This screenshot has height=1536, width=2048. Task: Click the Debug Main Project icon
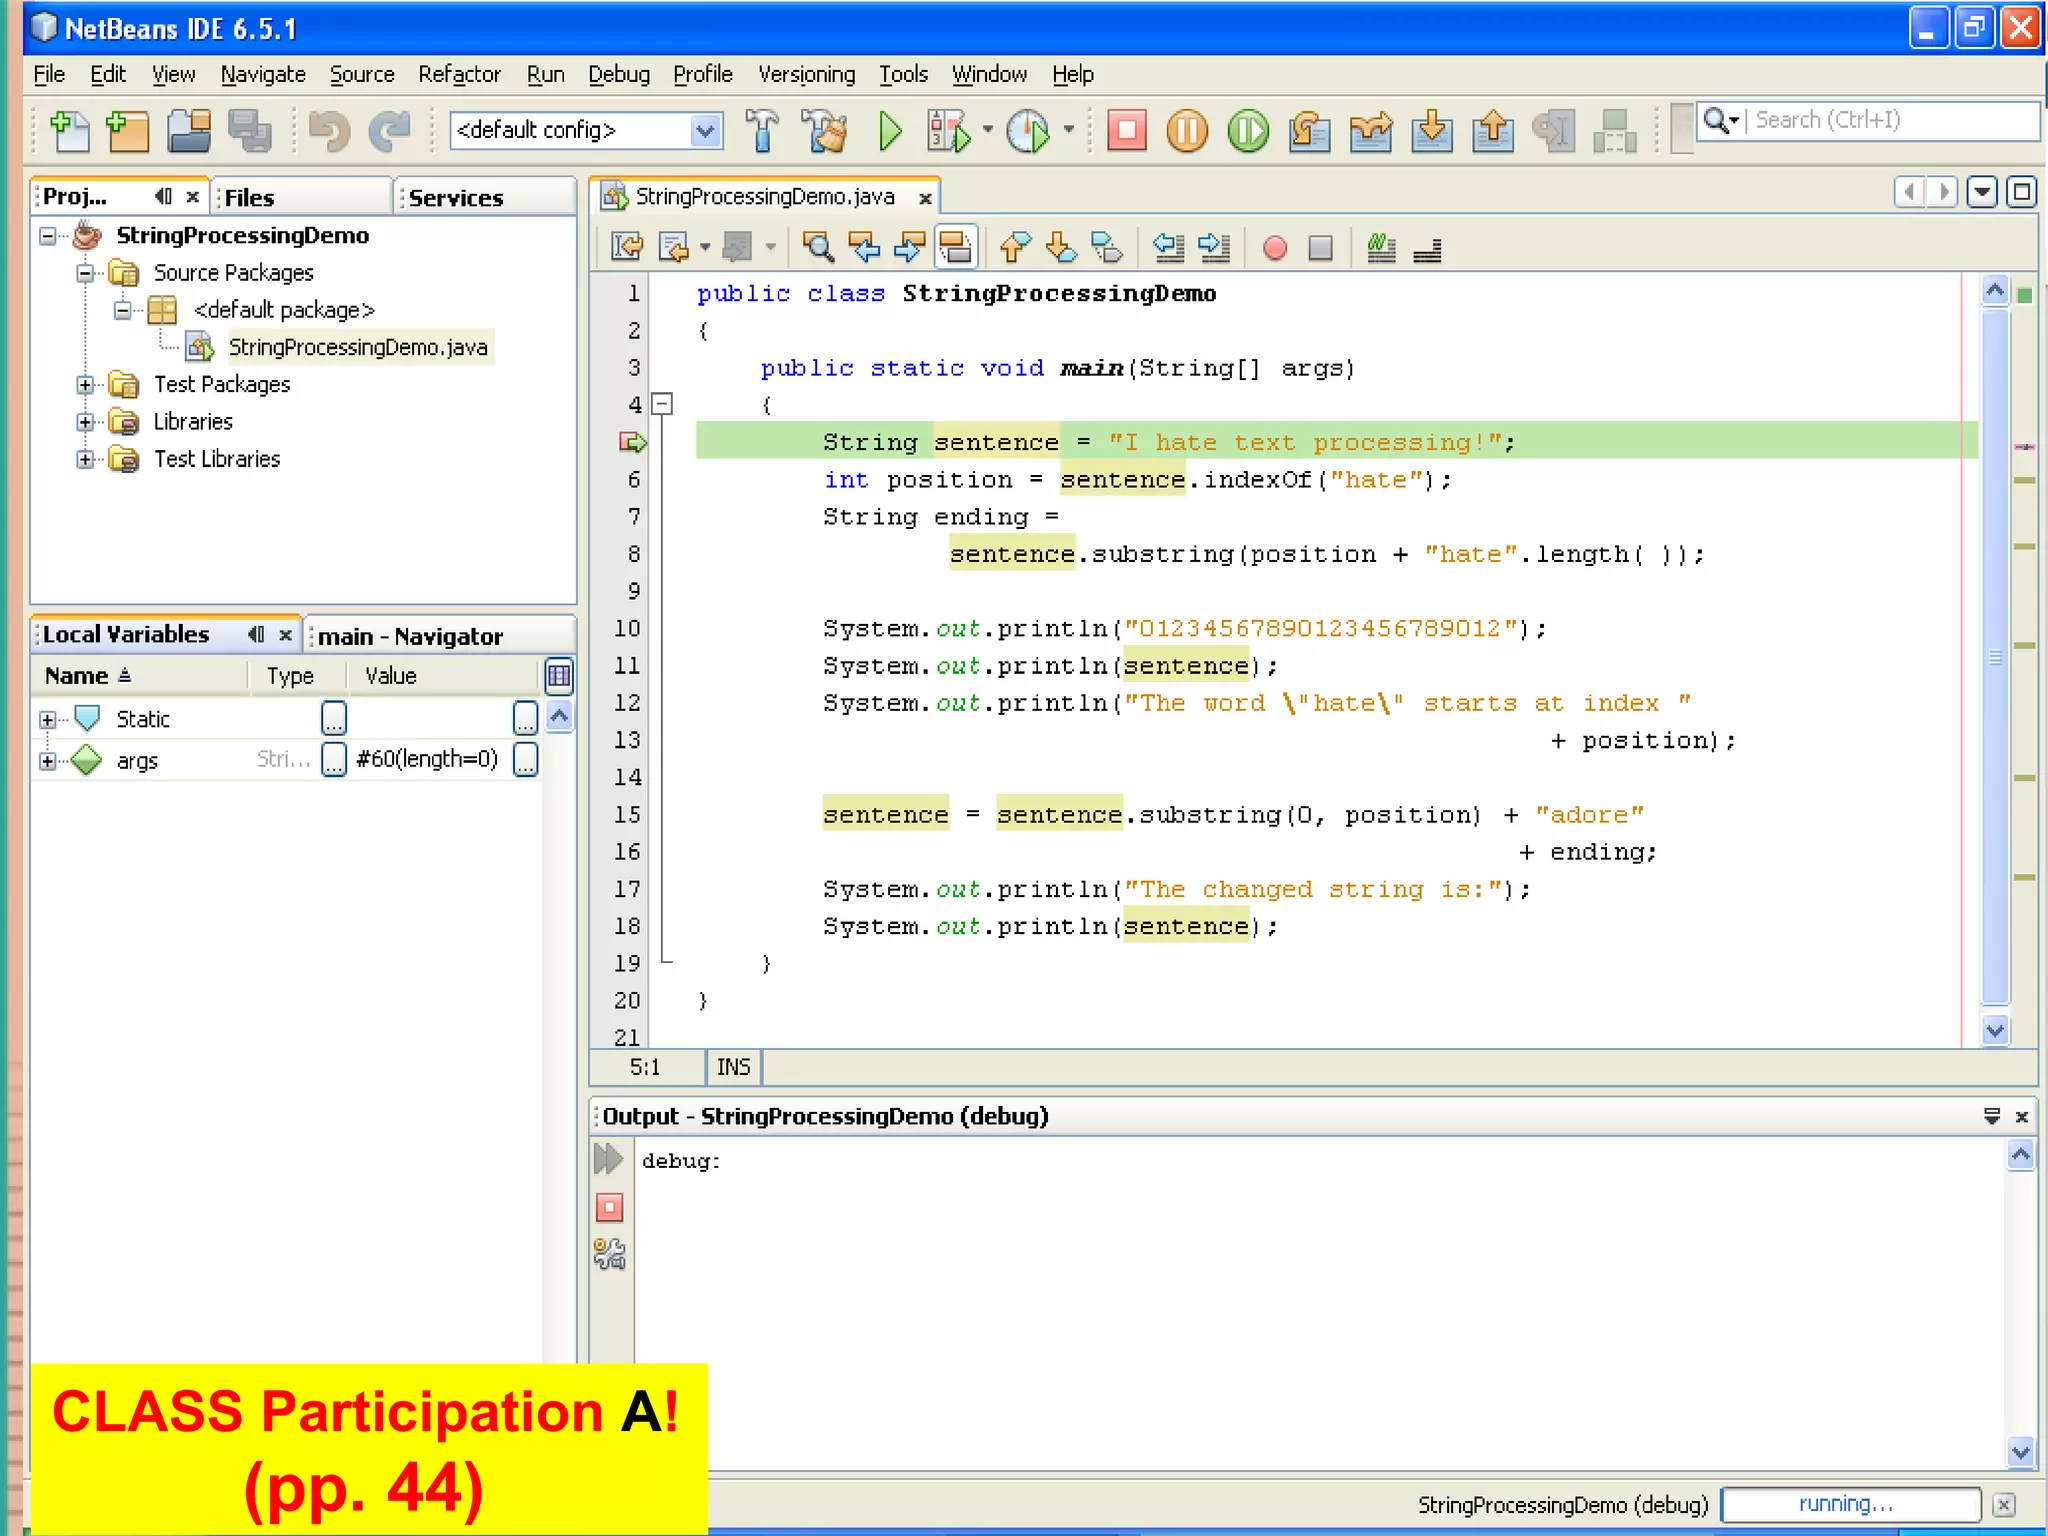[x=949, y=131]
